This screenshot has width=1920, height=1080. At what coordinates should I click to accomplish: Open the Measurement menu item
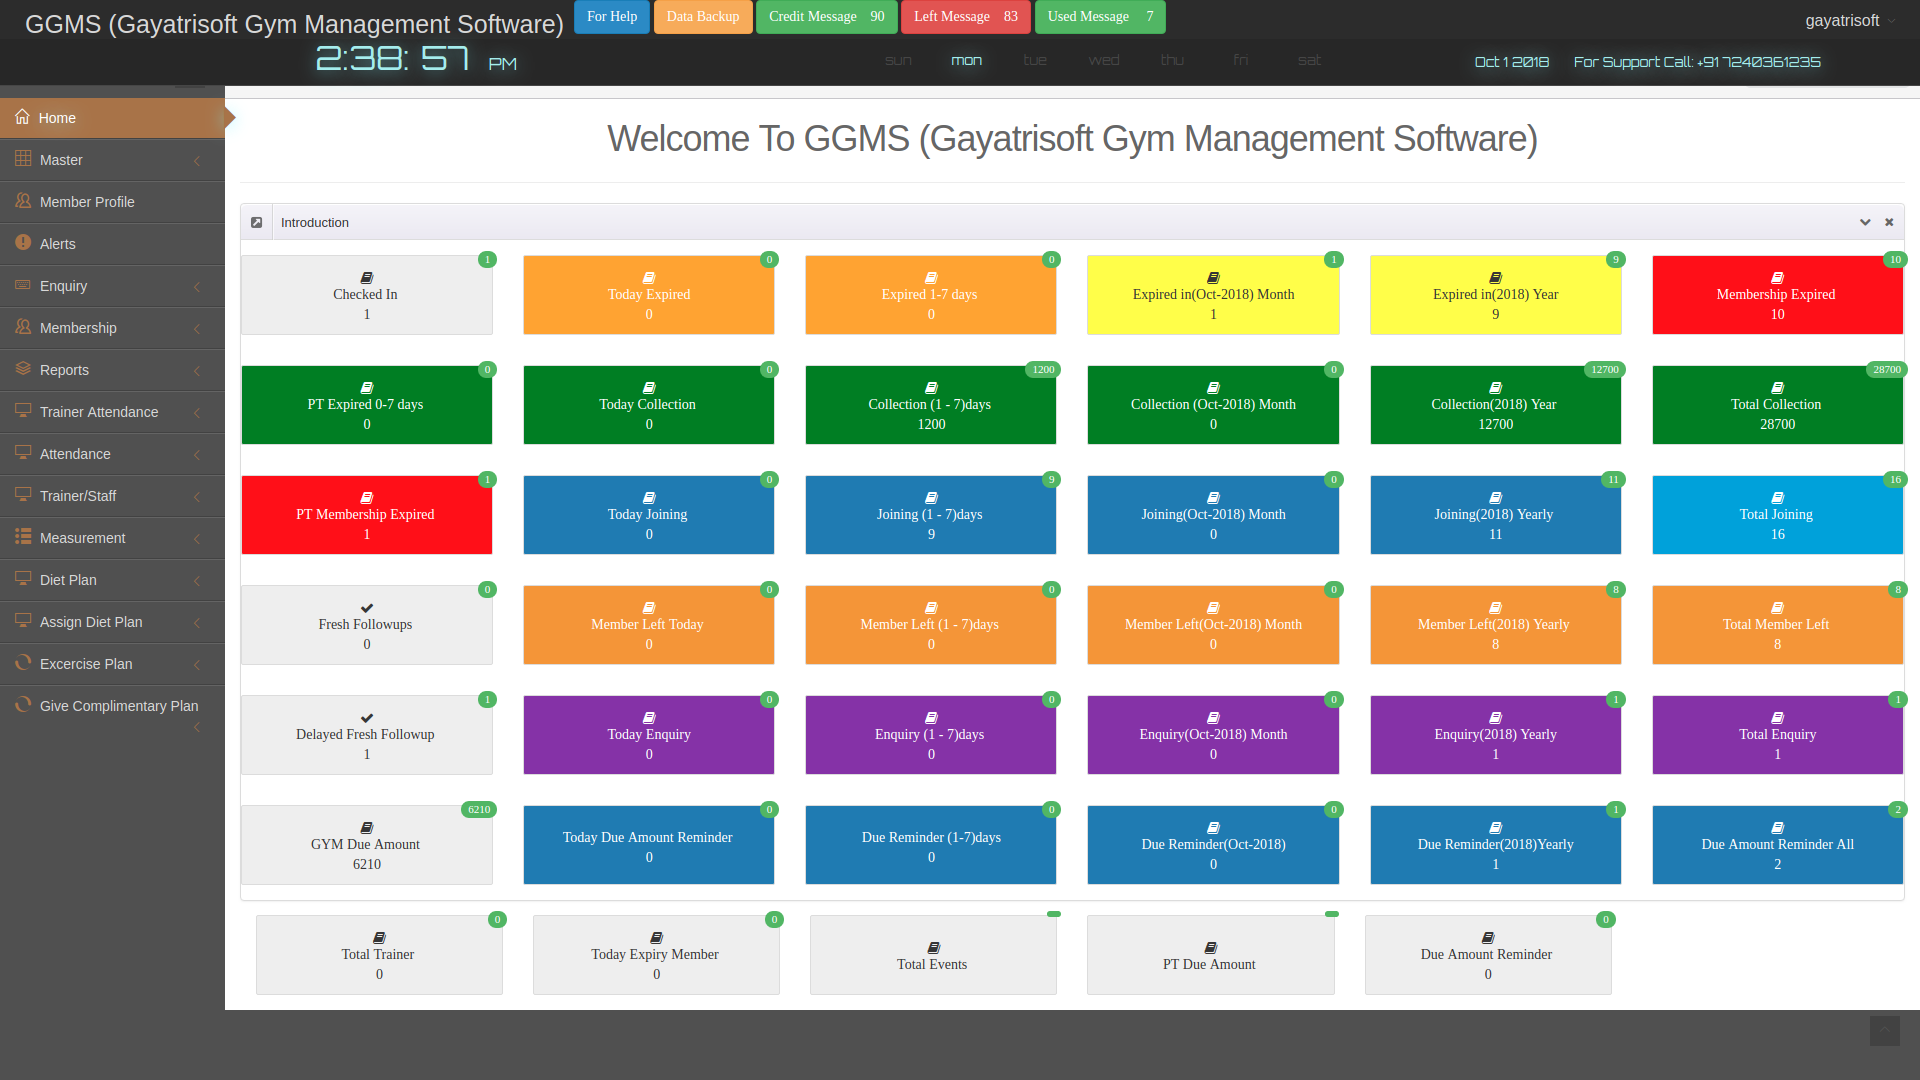coord(112,538)
